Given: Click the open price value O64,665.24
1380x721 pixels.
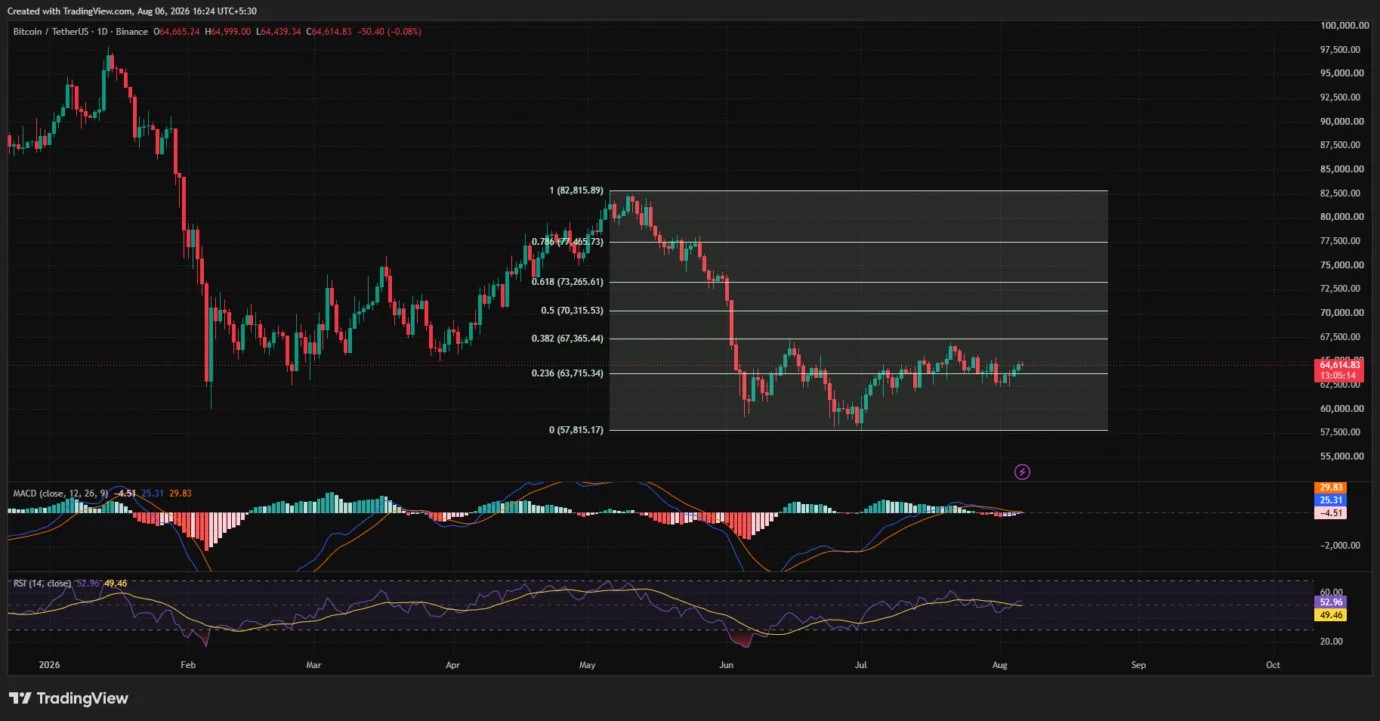Looking at the screenshot, I should pos(178,32).
